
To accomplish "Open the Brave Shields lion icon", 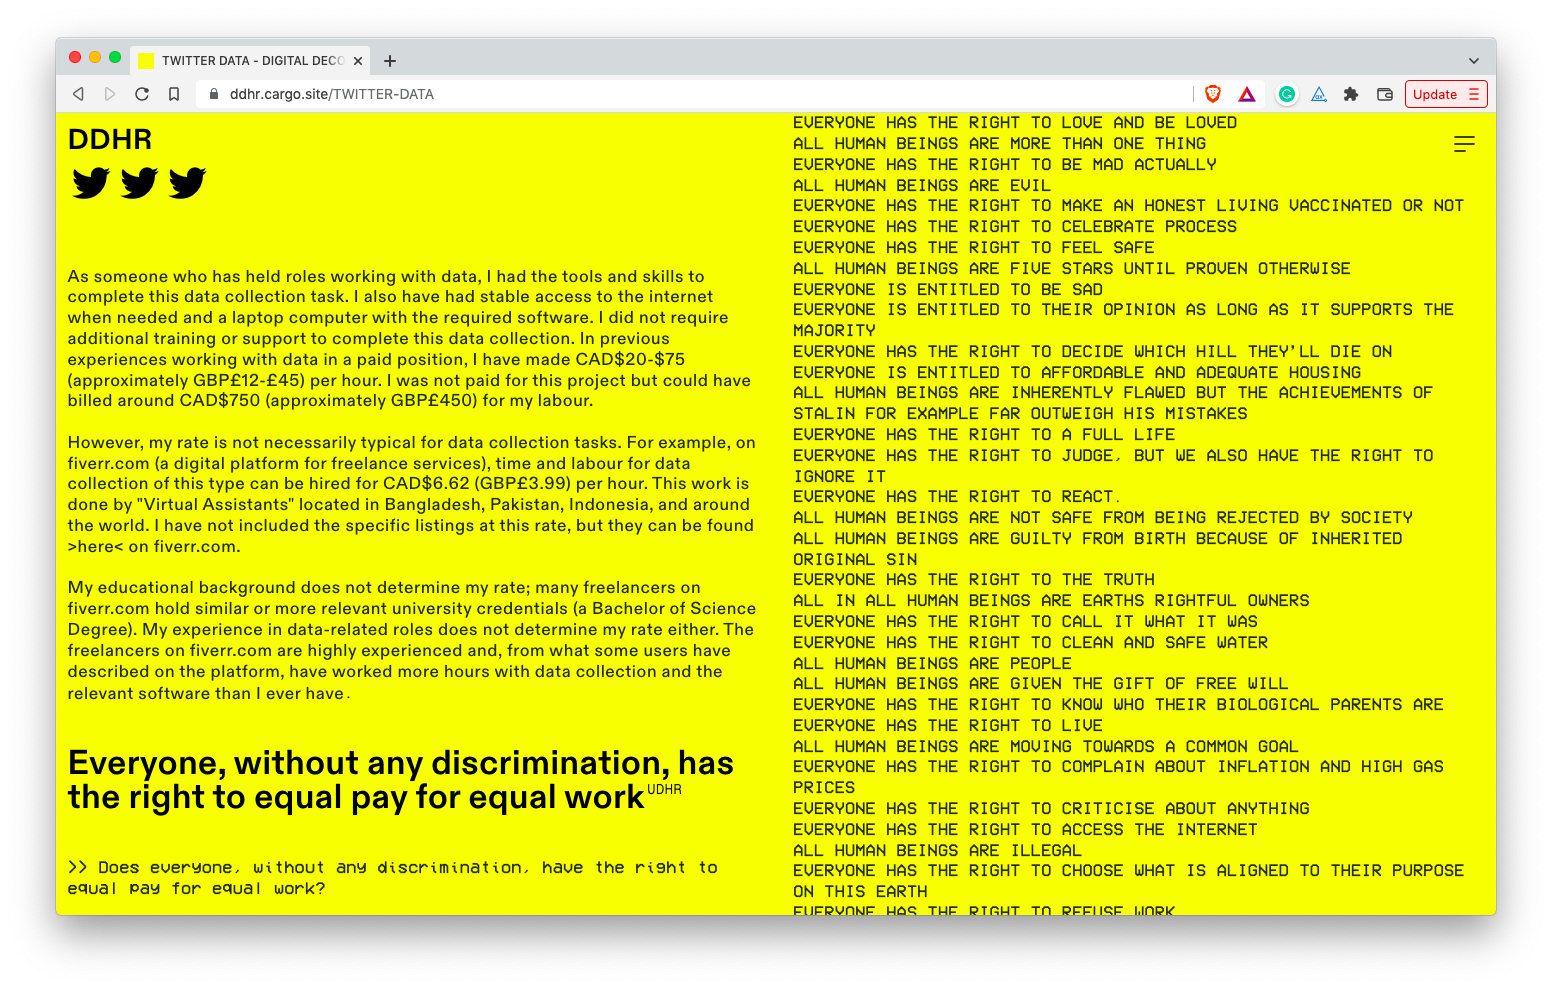I will pos(1213,94).
